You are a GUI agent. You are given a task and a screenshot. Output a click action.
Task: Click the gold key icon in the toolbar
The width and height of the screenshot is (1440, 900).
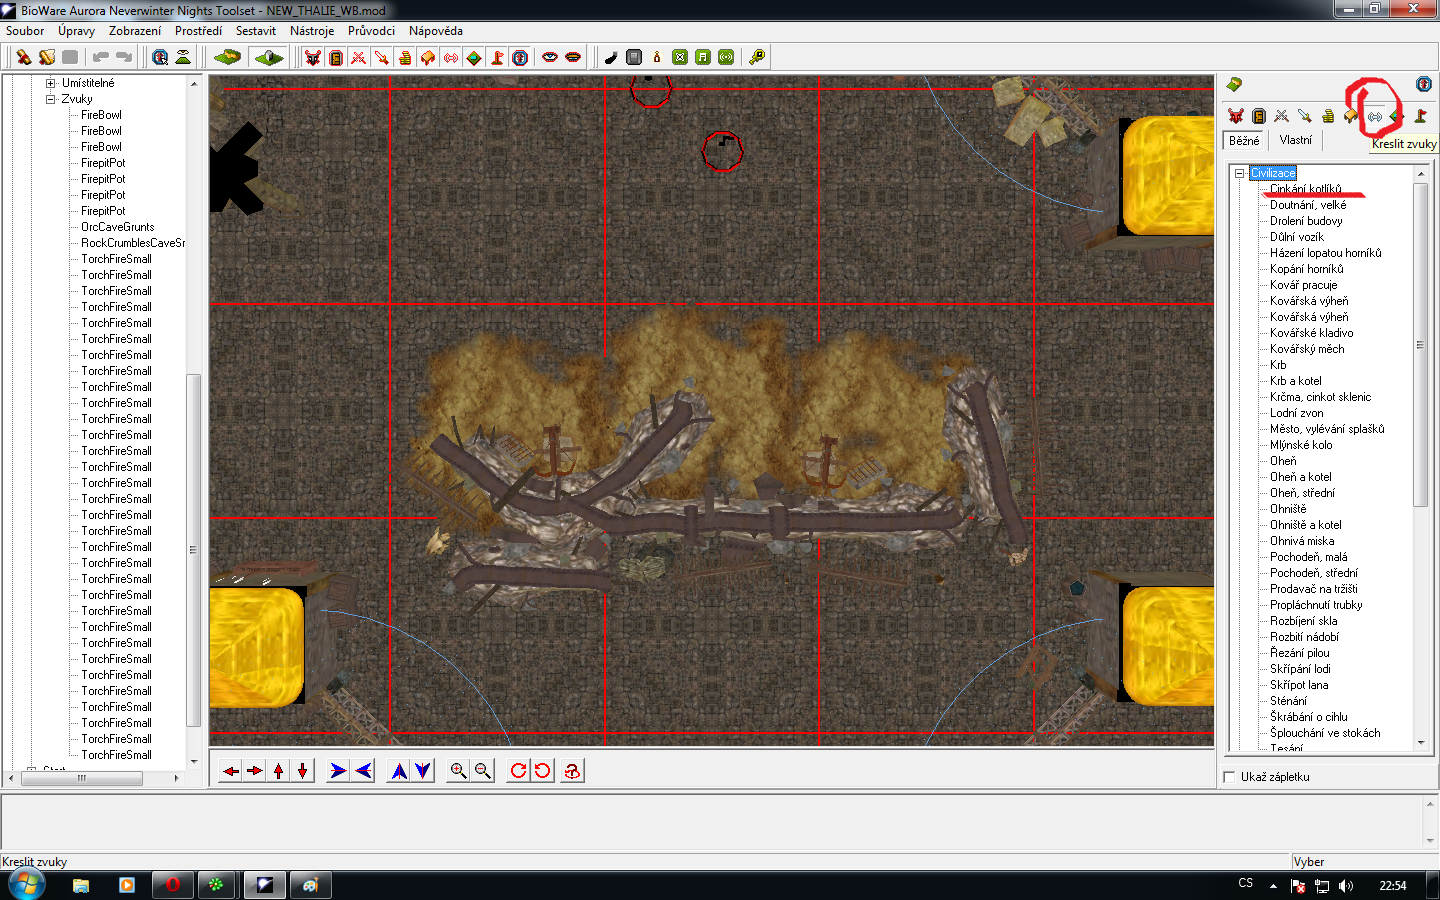click(x=757, y=57)
